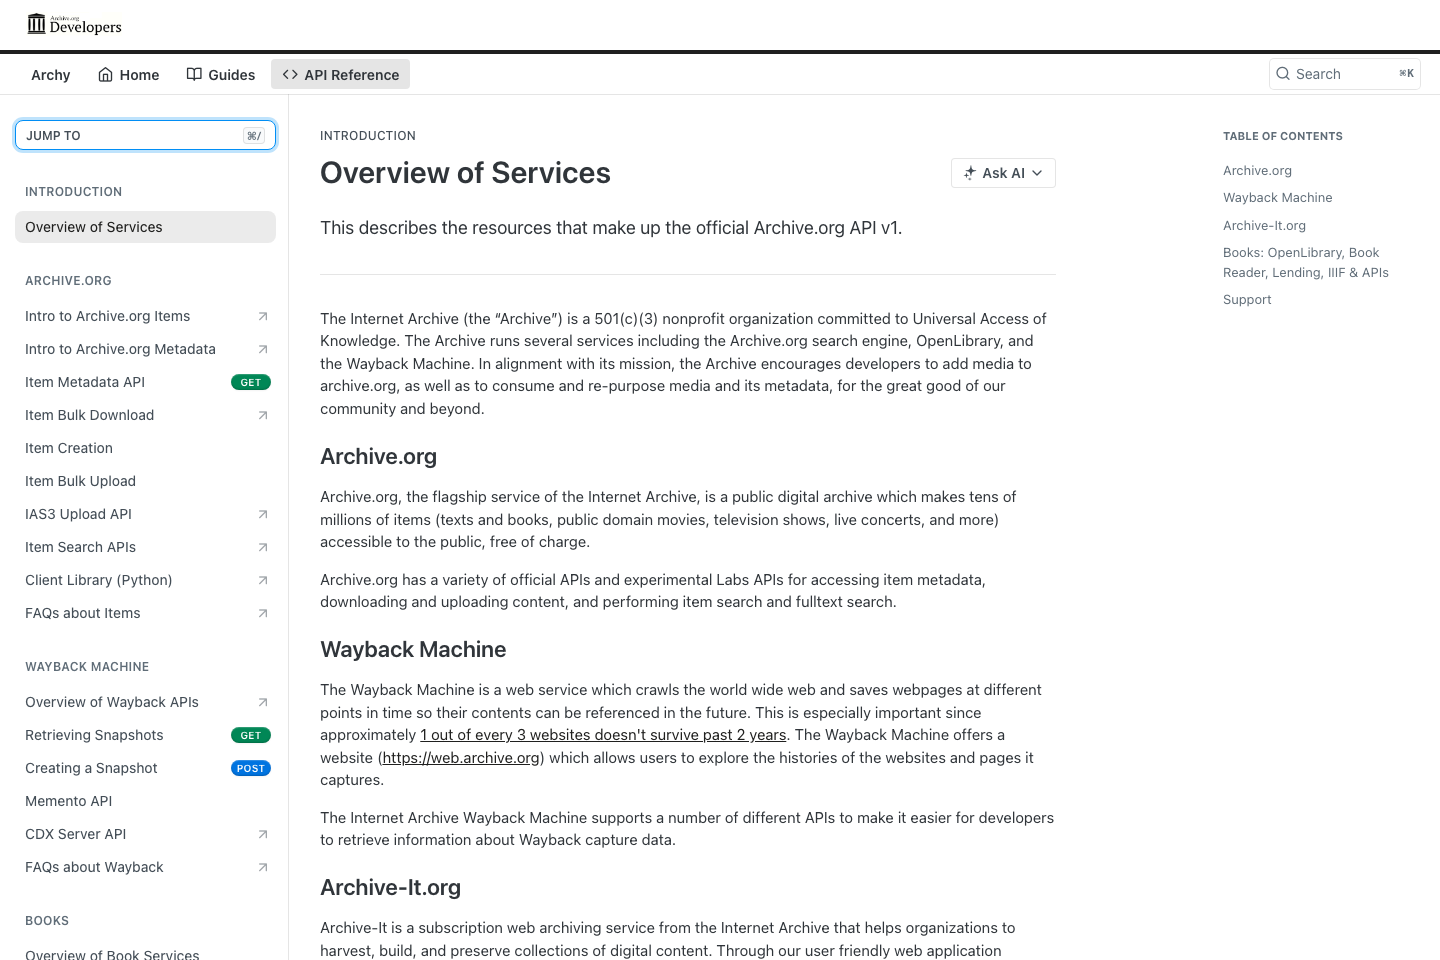The height and width of the screenshot is (960, 1440).
Task: Click the GET badge next to Item Metadata API
Action: click(250, 382)
